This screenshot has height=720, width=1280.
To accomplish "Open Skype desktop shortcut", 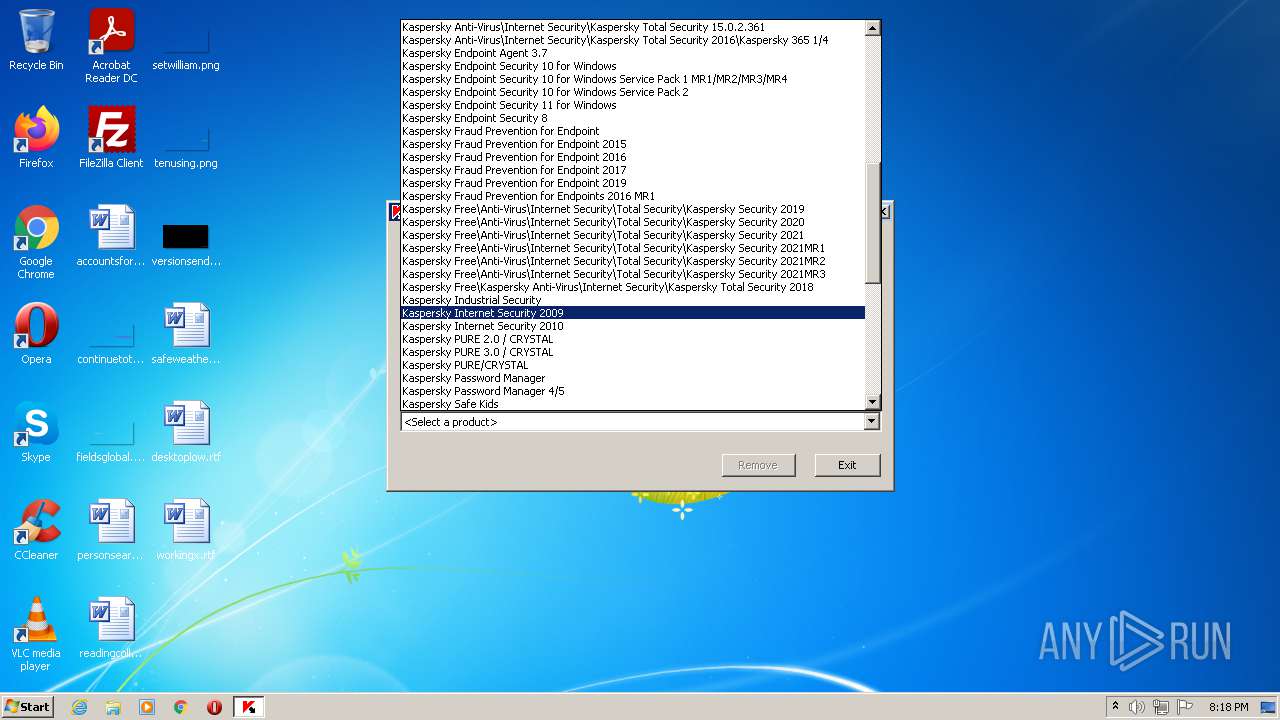I will pyautogui.click(x=36, y=432).
